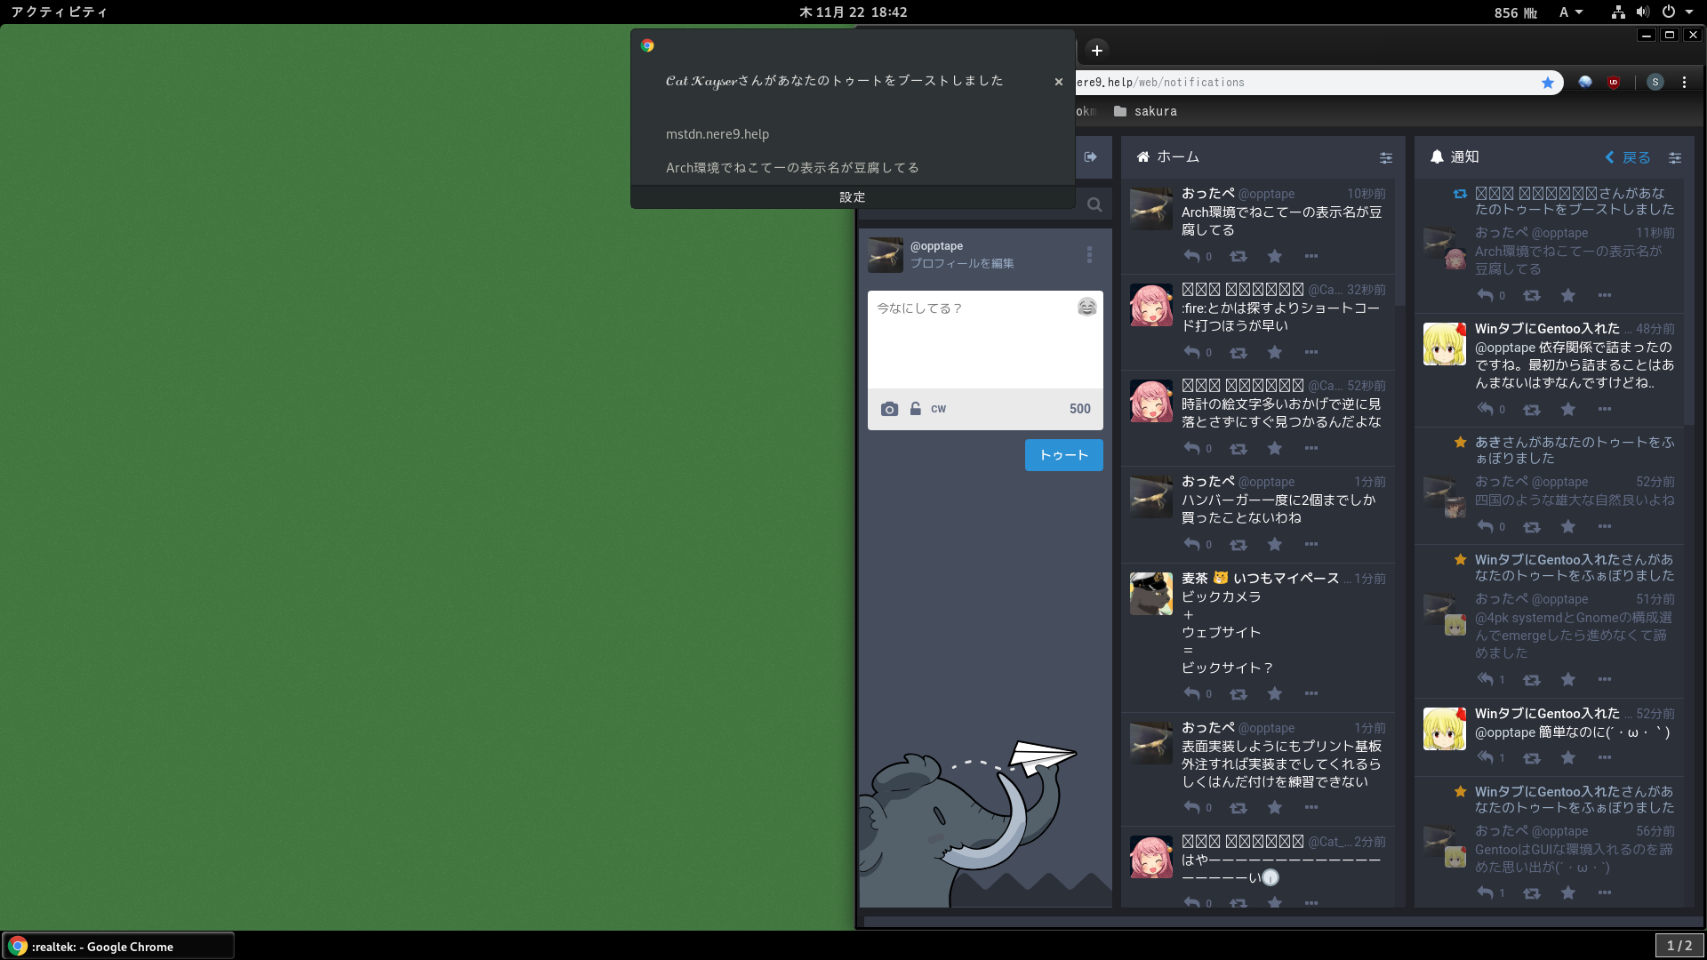Screen dimensions: 1707x960
Task: Open the input source A dropdown
Action: 1571,12
